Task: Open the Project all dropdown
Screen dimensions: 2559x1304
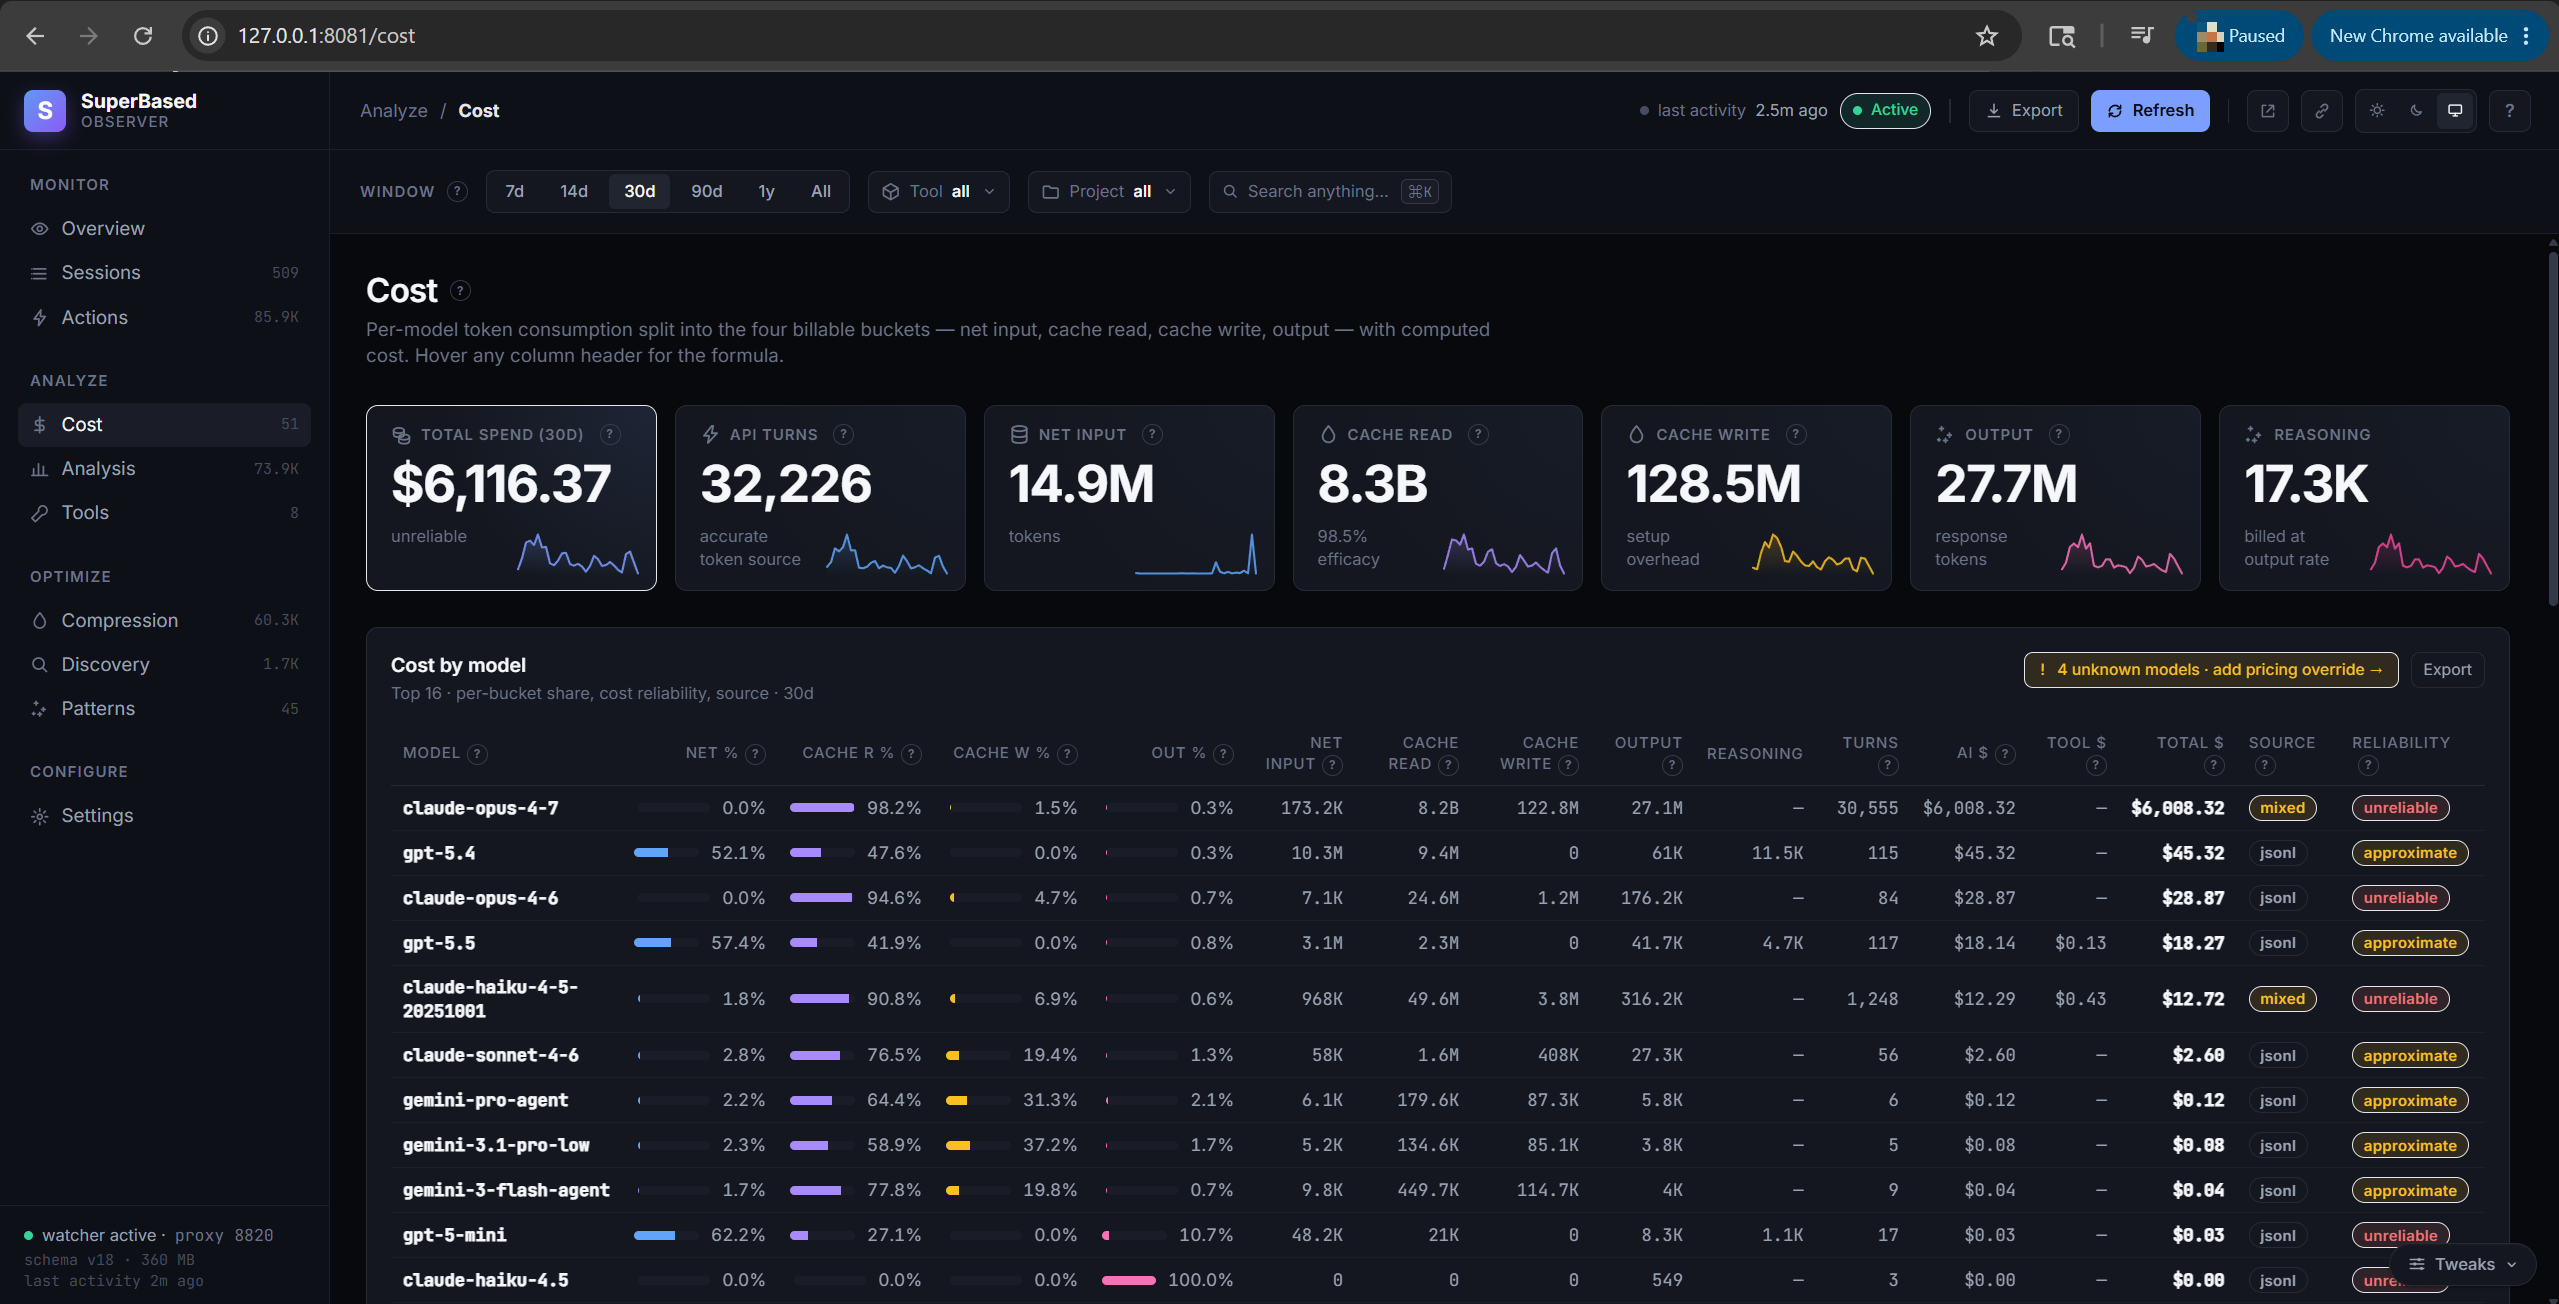Action: [x=1109, y=192]
